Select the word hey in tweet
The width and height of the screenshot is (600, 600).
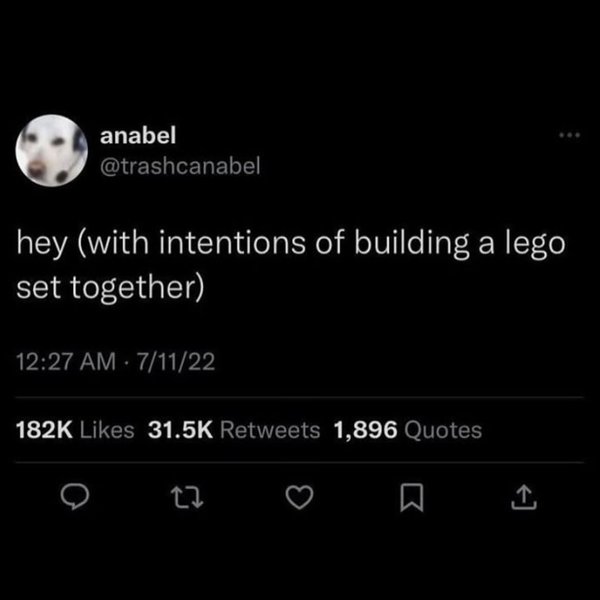coord(42,245)
